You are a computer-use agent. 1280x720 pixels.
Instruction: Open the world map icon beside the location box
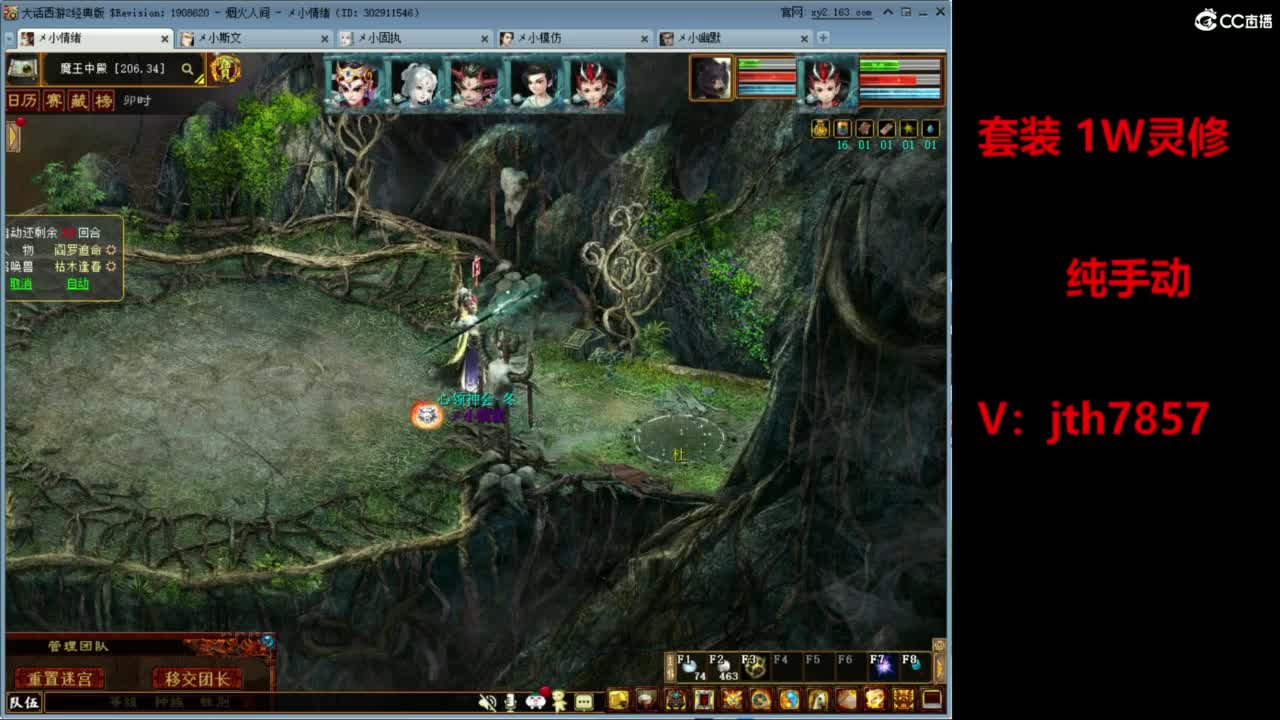22,69
